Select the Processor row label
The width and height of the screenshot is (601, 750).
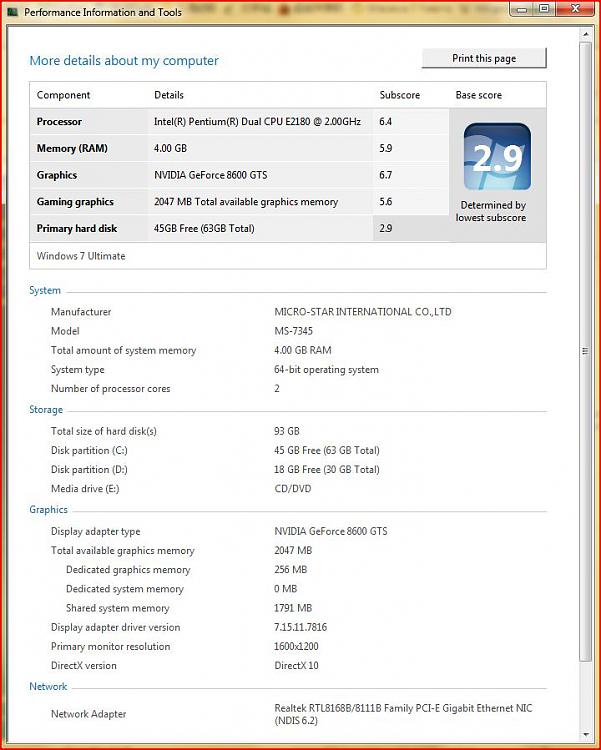(x=59, y=121)
